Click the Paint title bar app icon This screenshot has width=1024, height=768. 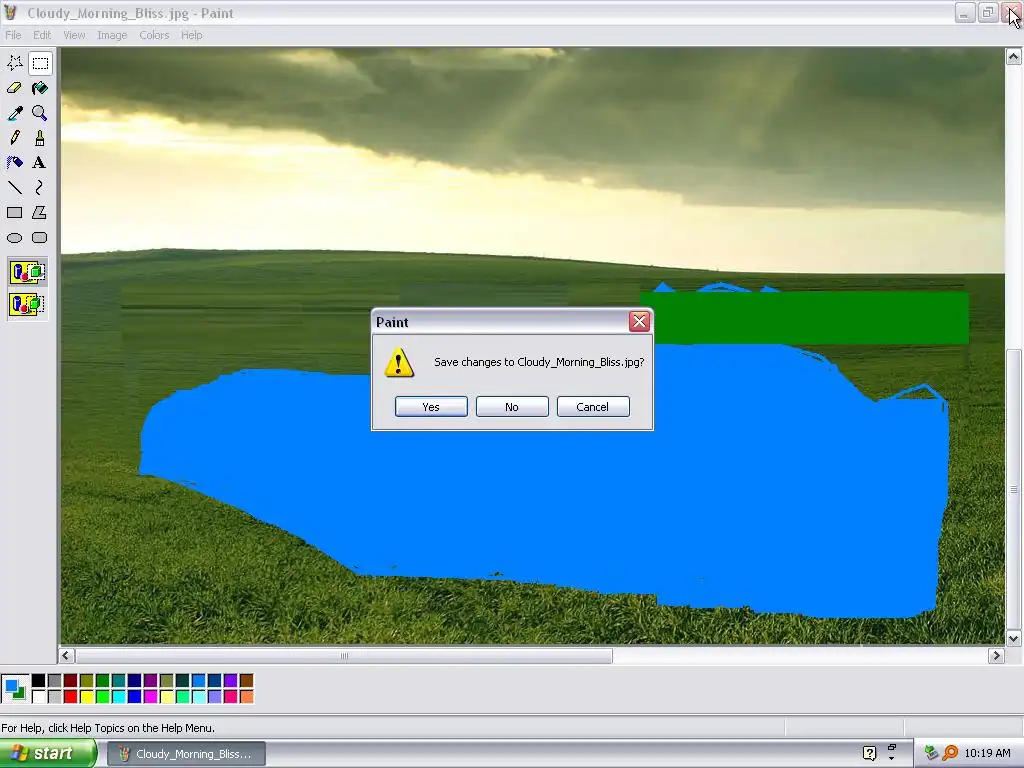point(10,12)
